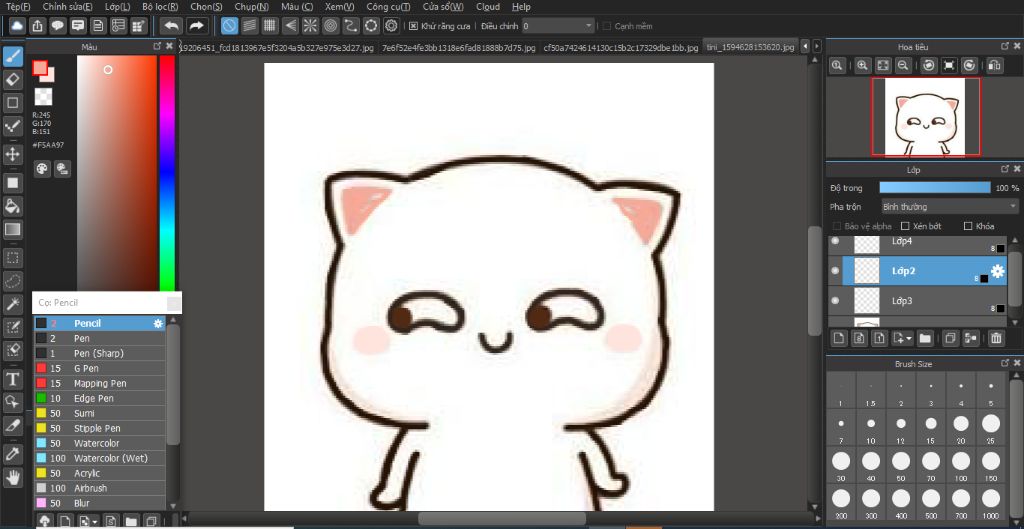
Task: Hide the Lớp2 layer
Action: click(x=835, y=270)
